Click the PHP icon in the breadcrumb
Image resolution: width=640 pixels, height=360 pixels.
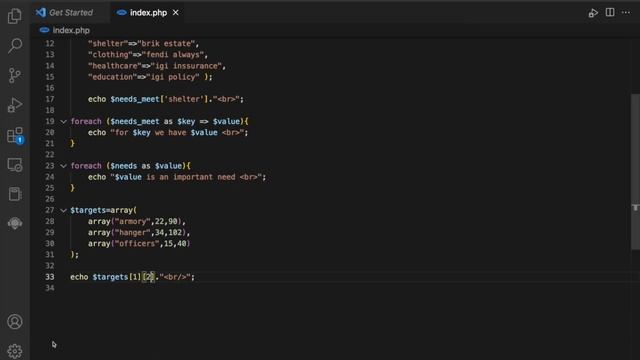pyautogui.click(x=44, y=30)
